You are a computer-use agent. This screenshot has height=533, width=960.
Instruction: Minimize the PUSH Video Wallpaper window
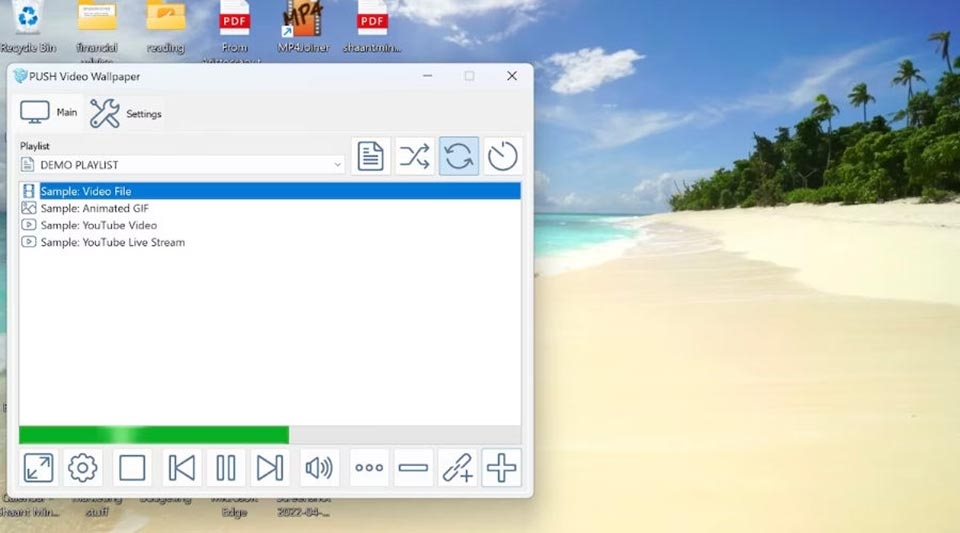click(x=427, y=76)
